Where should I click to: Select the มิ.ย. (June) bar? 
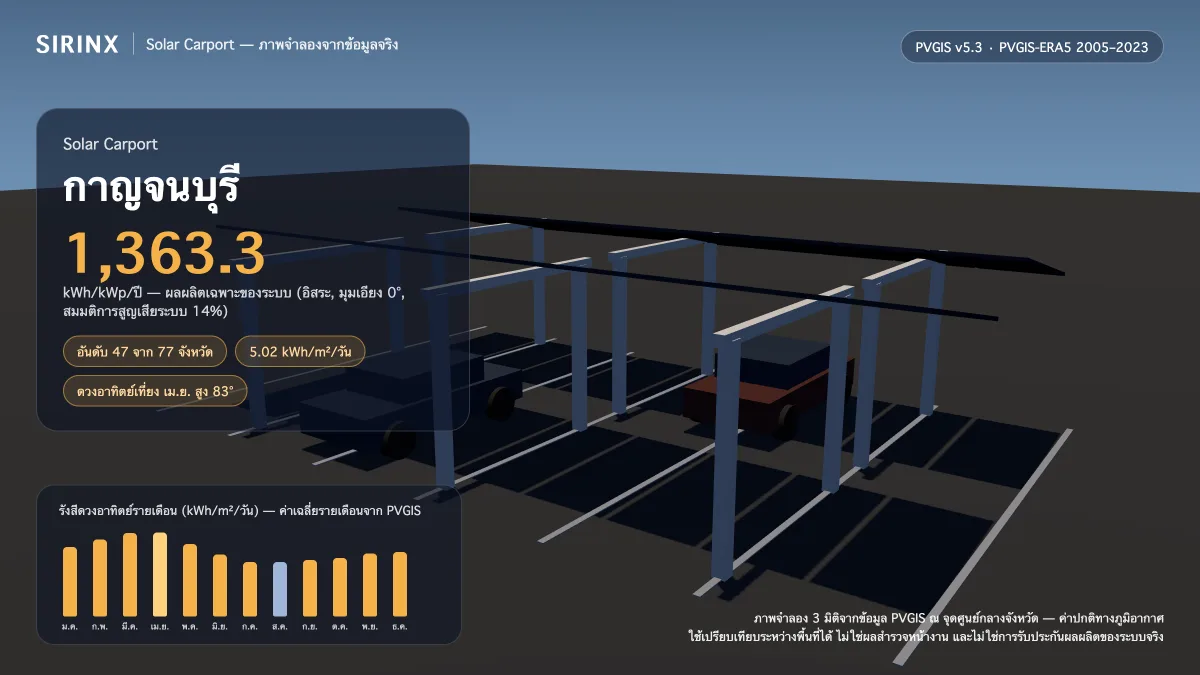tap(220, 585)
